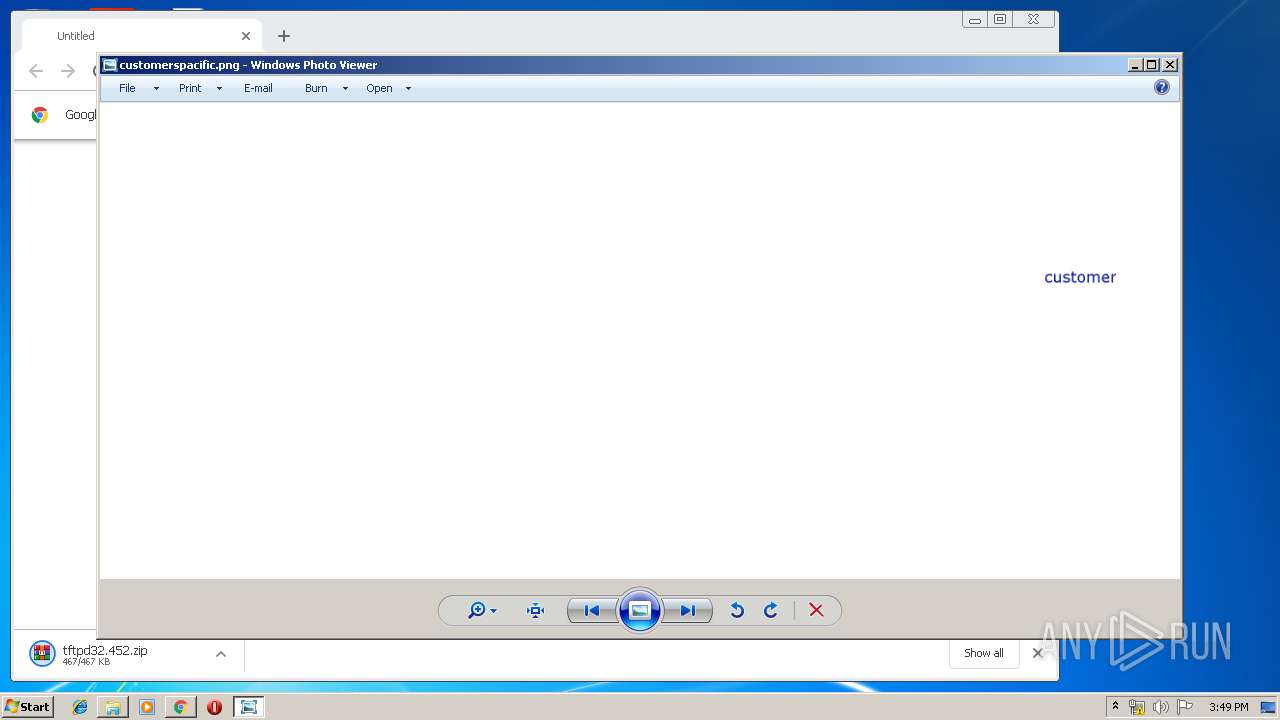
Task: Open Opera icon in the taskbar
Action: click(x=214, y=707)
